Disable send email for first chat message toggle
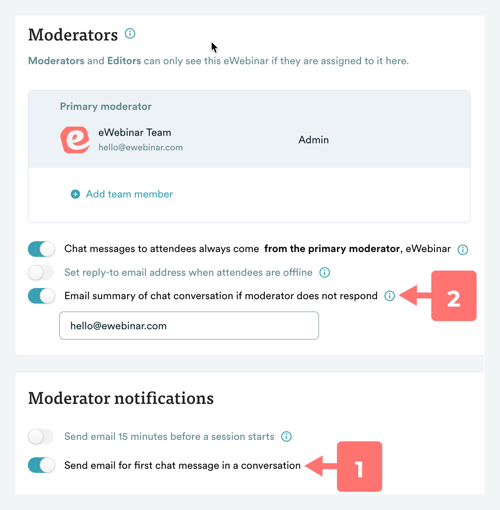500x510 pixels. 41,465
